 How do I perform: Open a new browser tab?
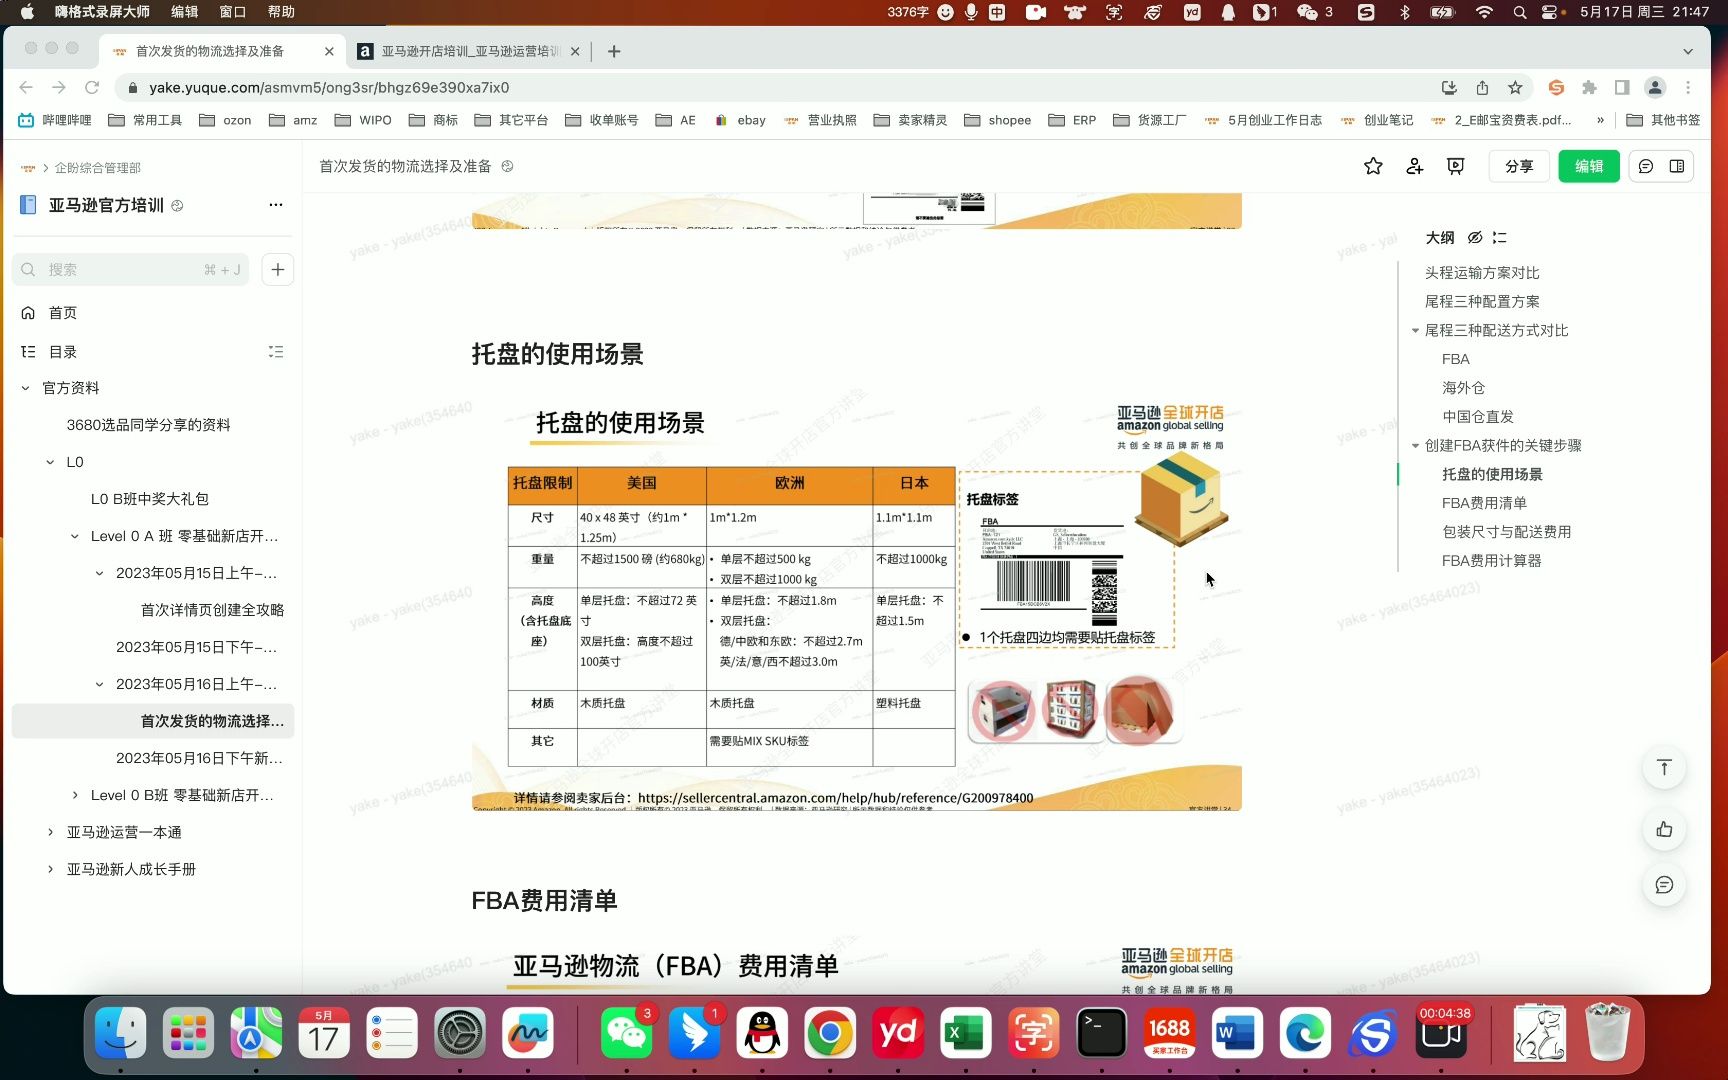coord(614,51)
